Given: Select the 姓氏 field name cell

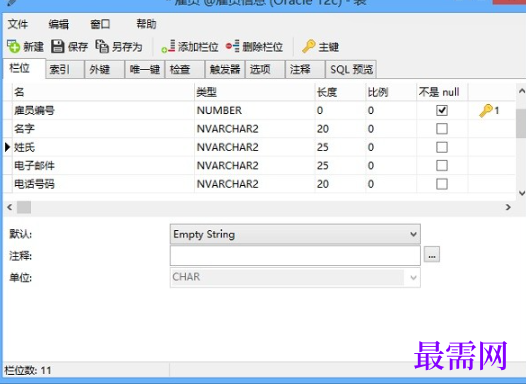Looking at the screenshot, I should click(103, 147).
